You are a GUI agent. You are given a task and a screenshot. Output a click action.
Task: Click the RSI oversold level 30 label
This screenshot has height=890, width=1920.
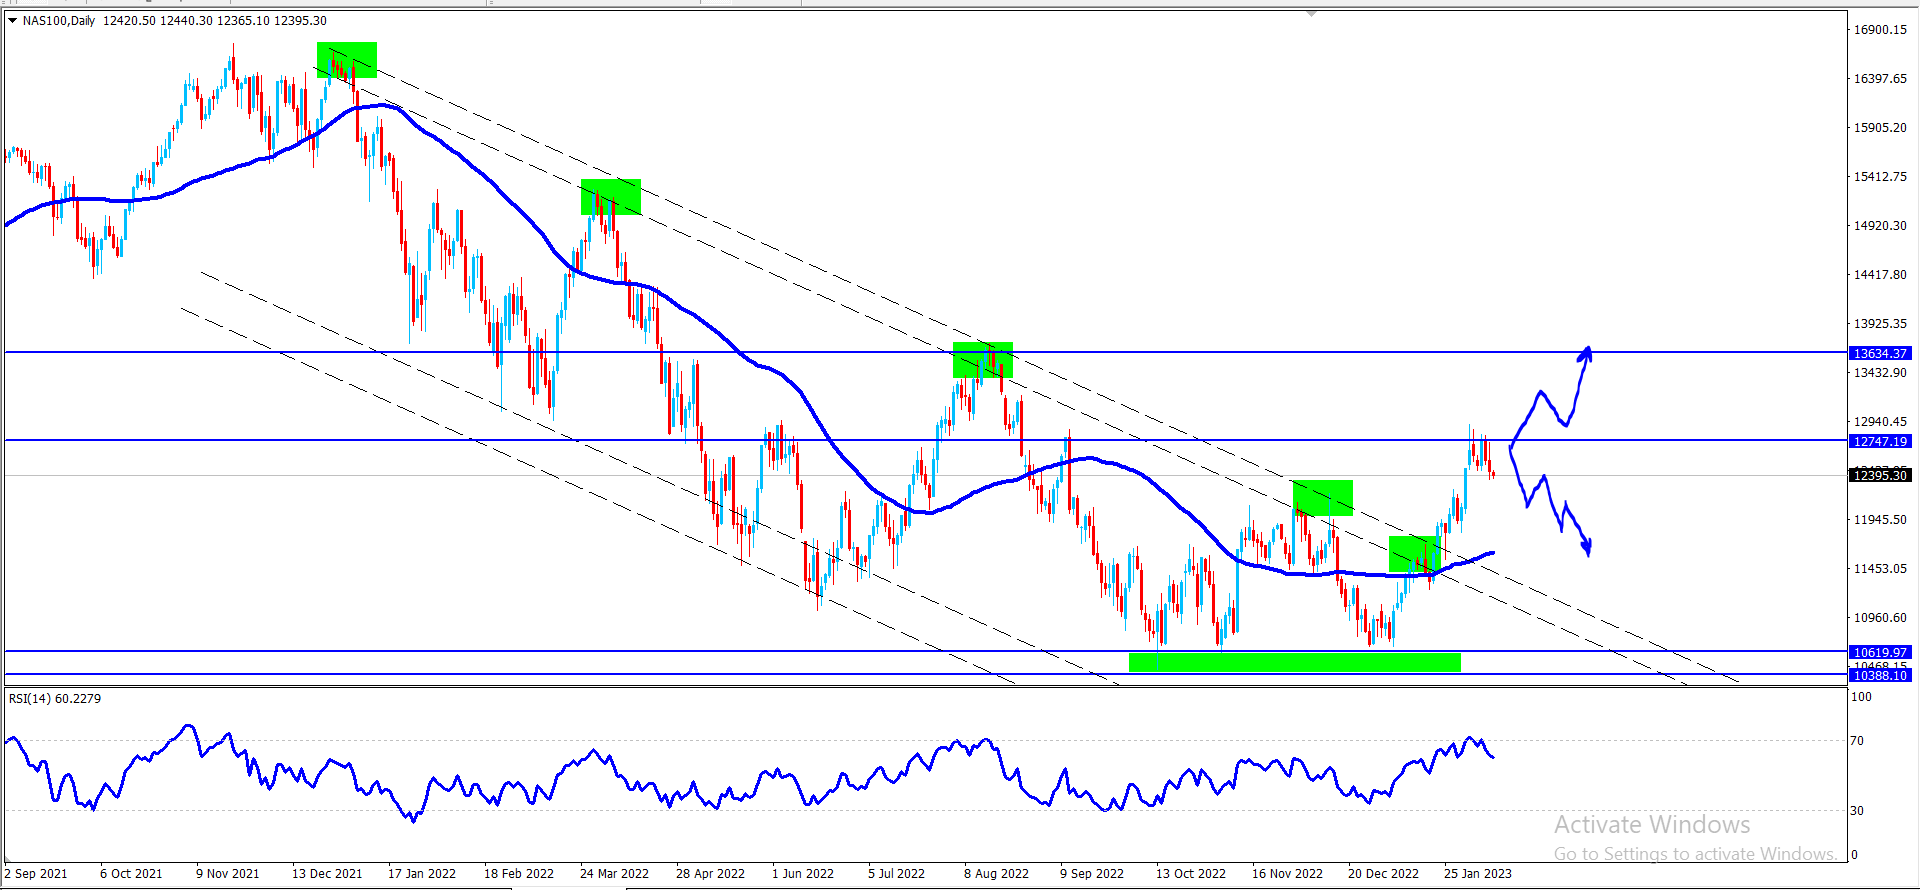[x=1857, y=811]
